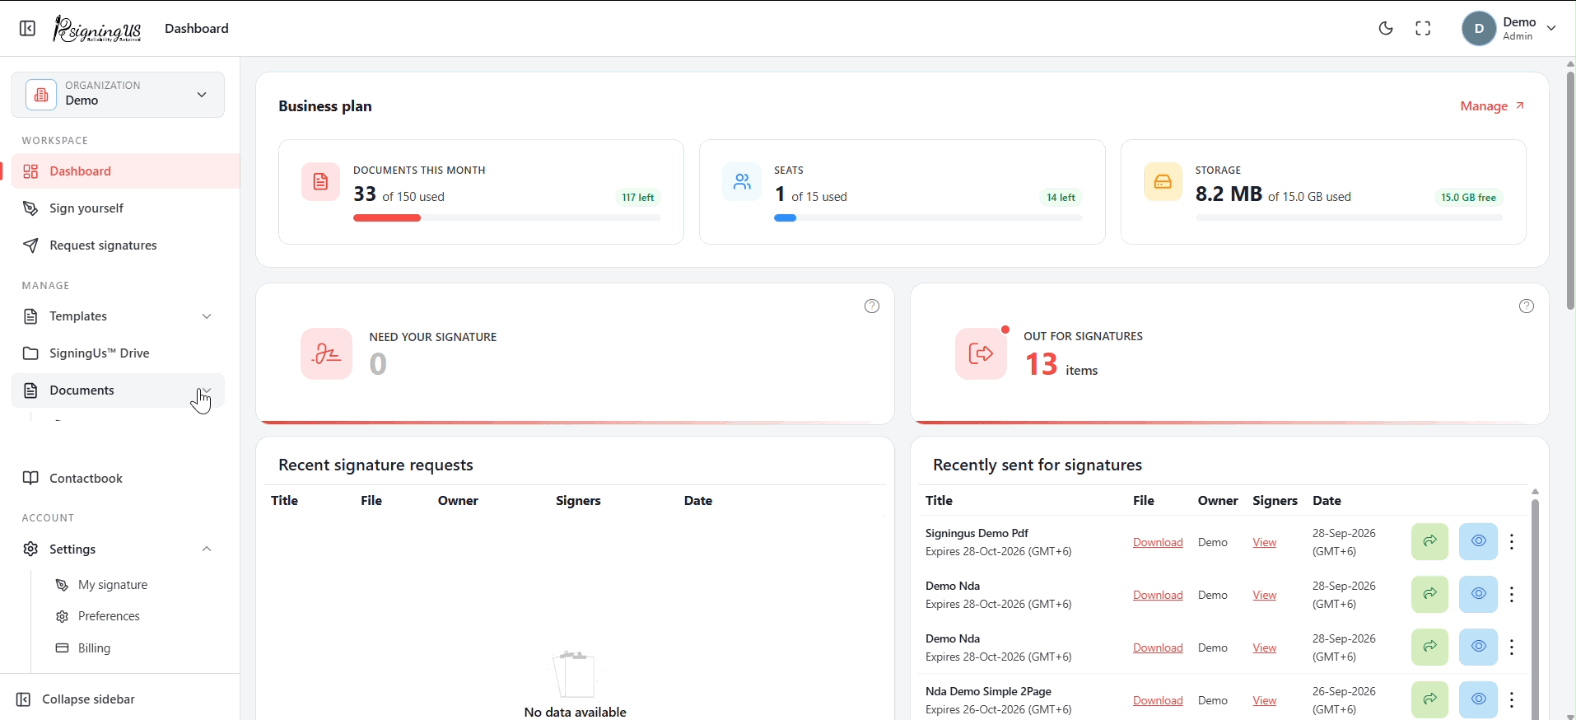Open the Contactbook page

118,478
